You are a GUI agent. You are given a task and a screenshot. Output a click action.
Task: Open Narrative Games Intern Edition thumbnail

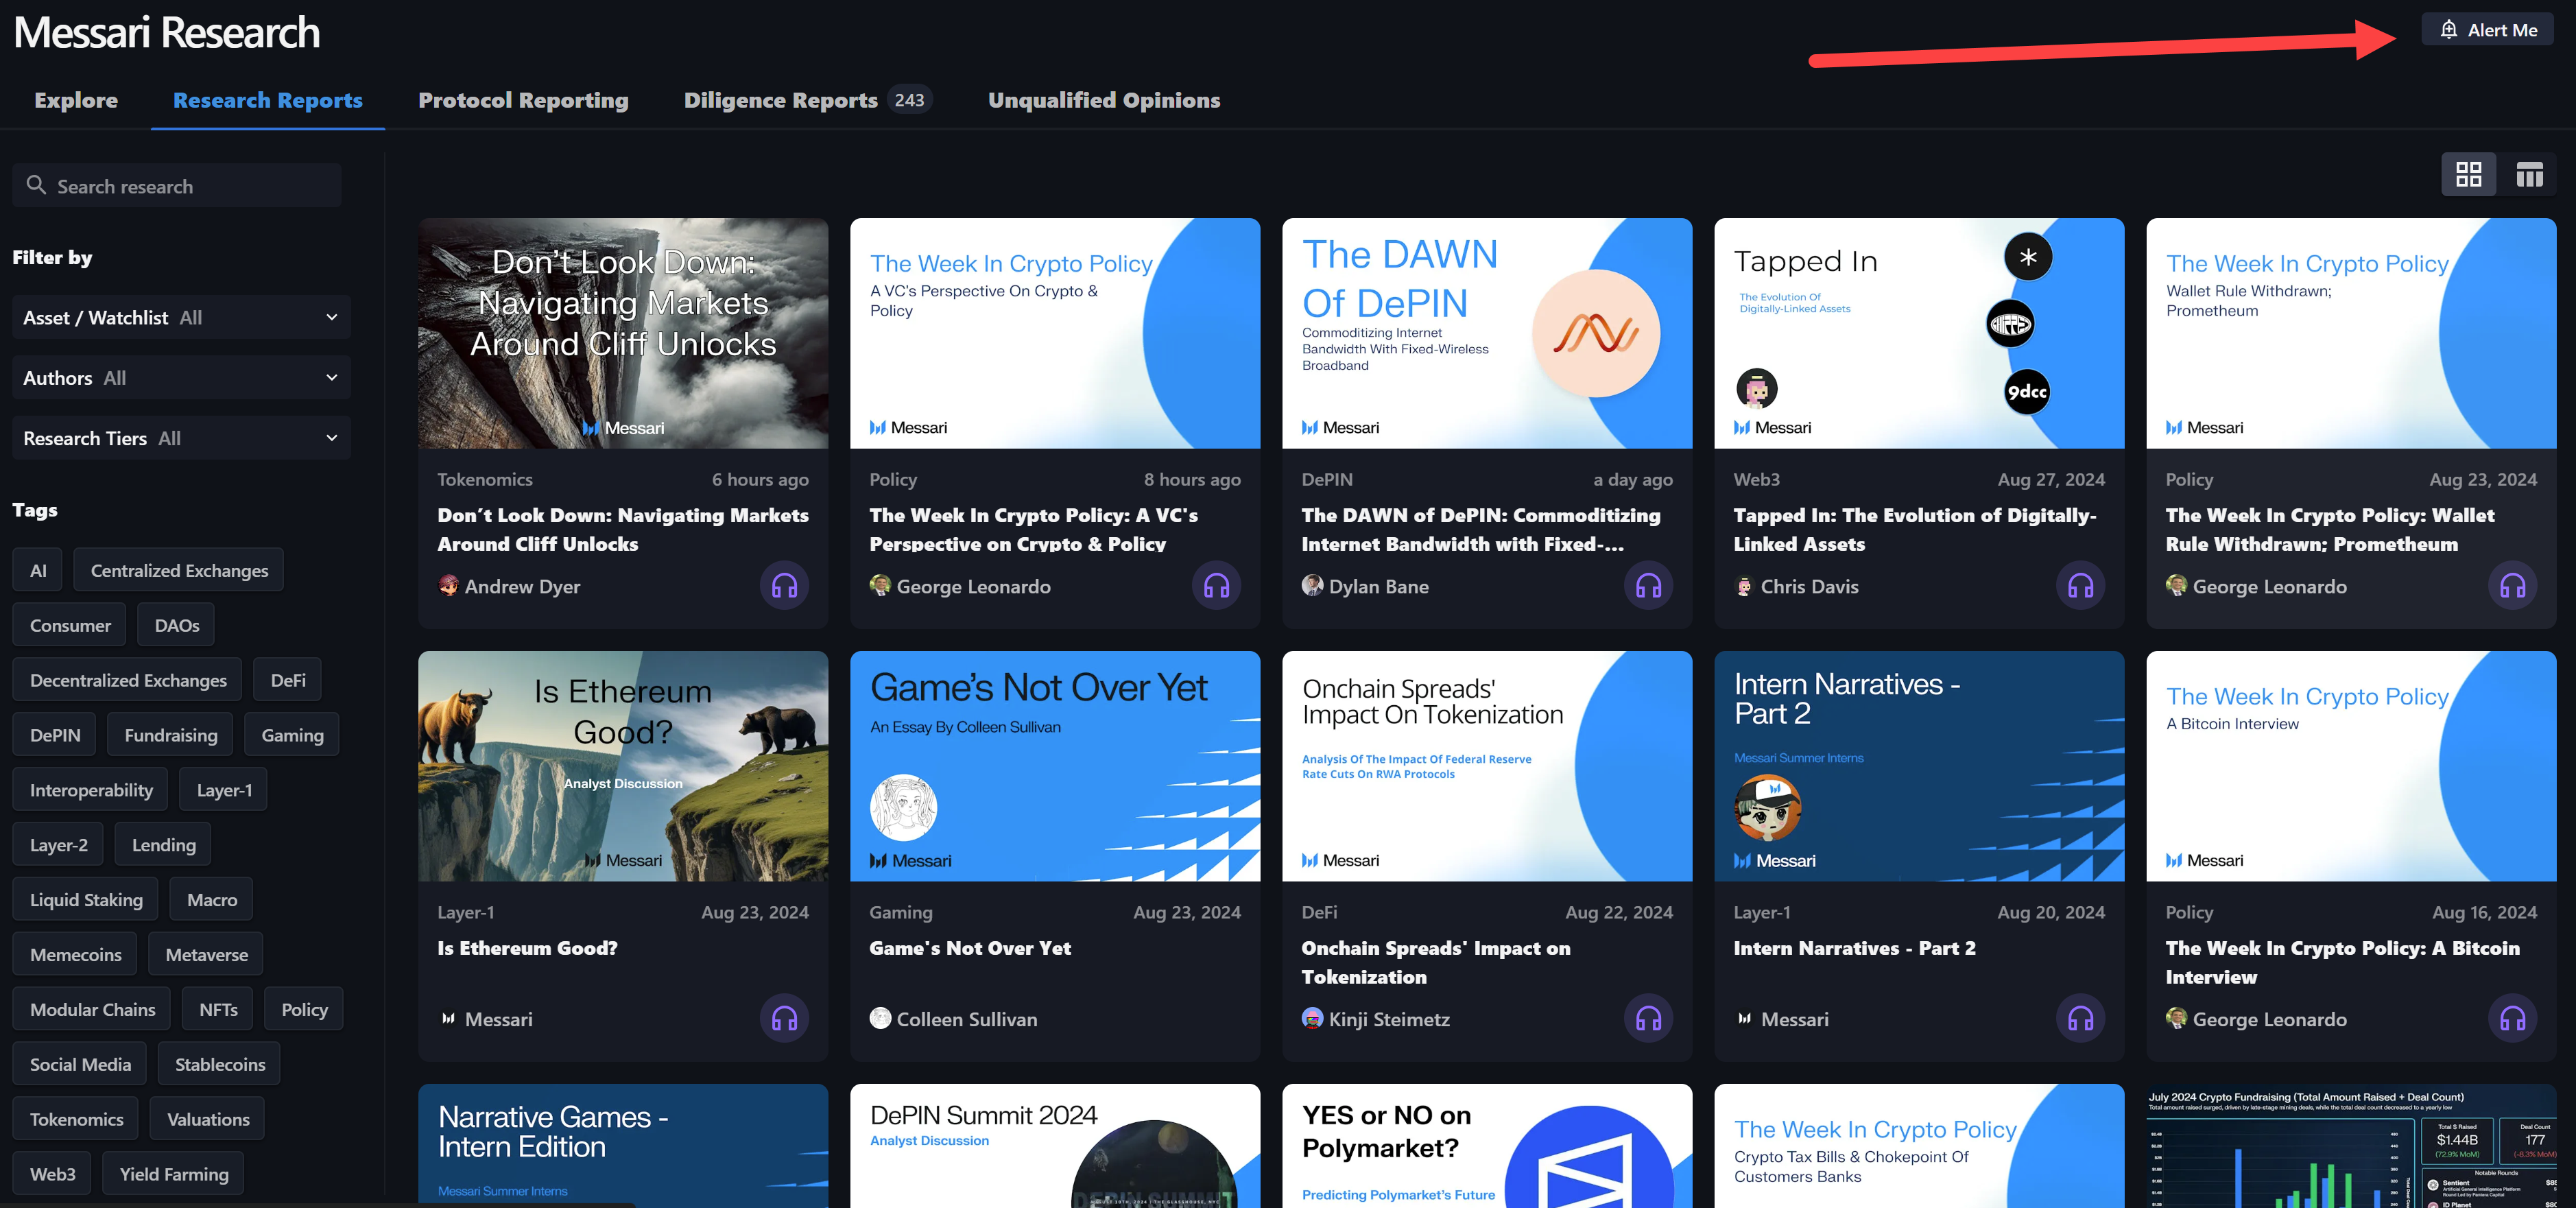(x=623, y=1145)
